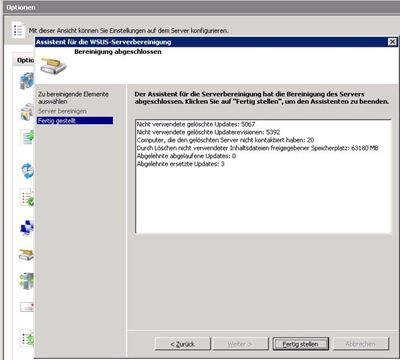Open the e-mail notification envelope option icon

point(27,307)
